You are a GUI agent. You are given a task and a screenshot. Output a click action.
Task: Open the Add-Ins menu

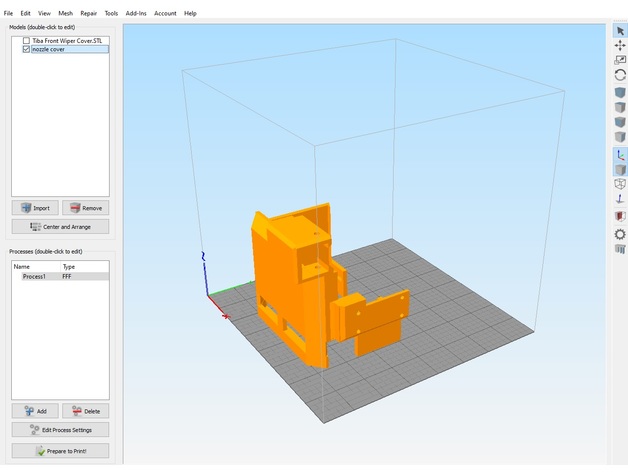[x=136, y=13]
